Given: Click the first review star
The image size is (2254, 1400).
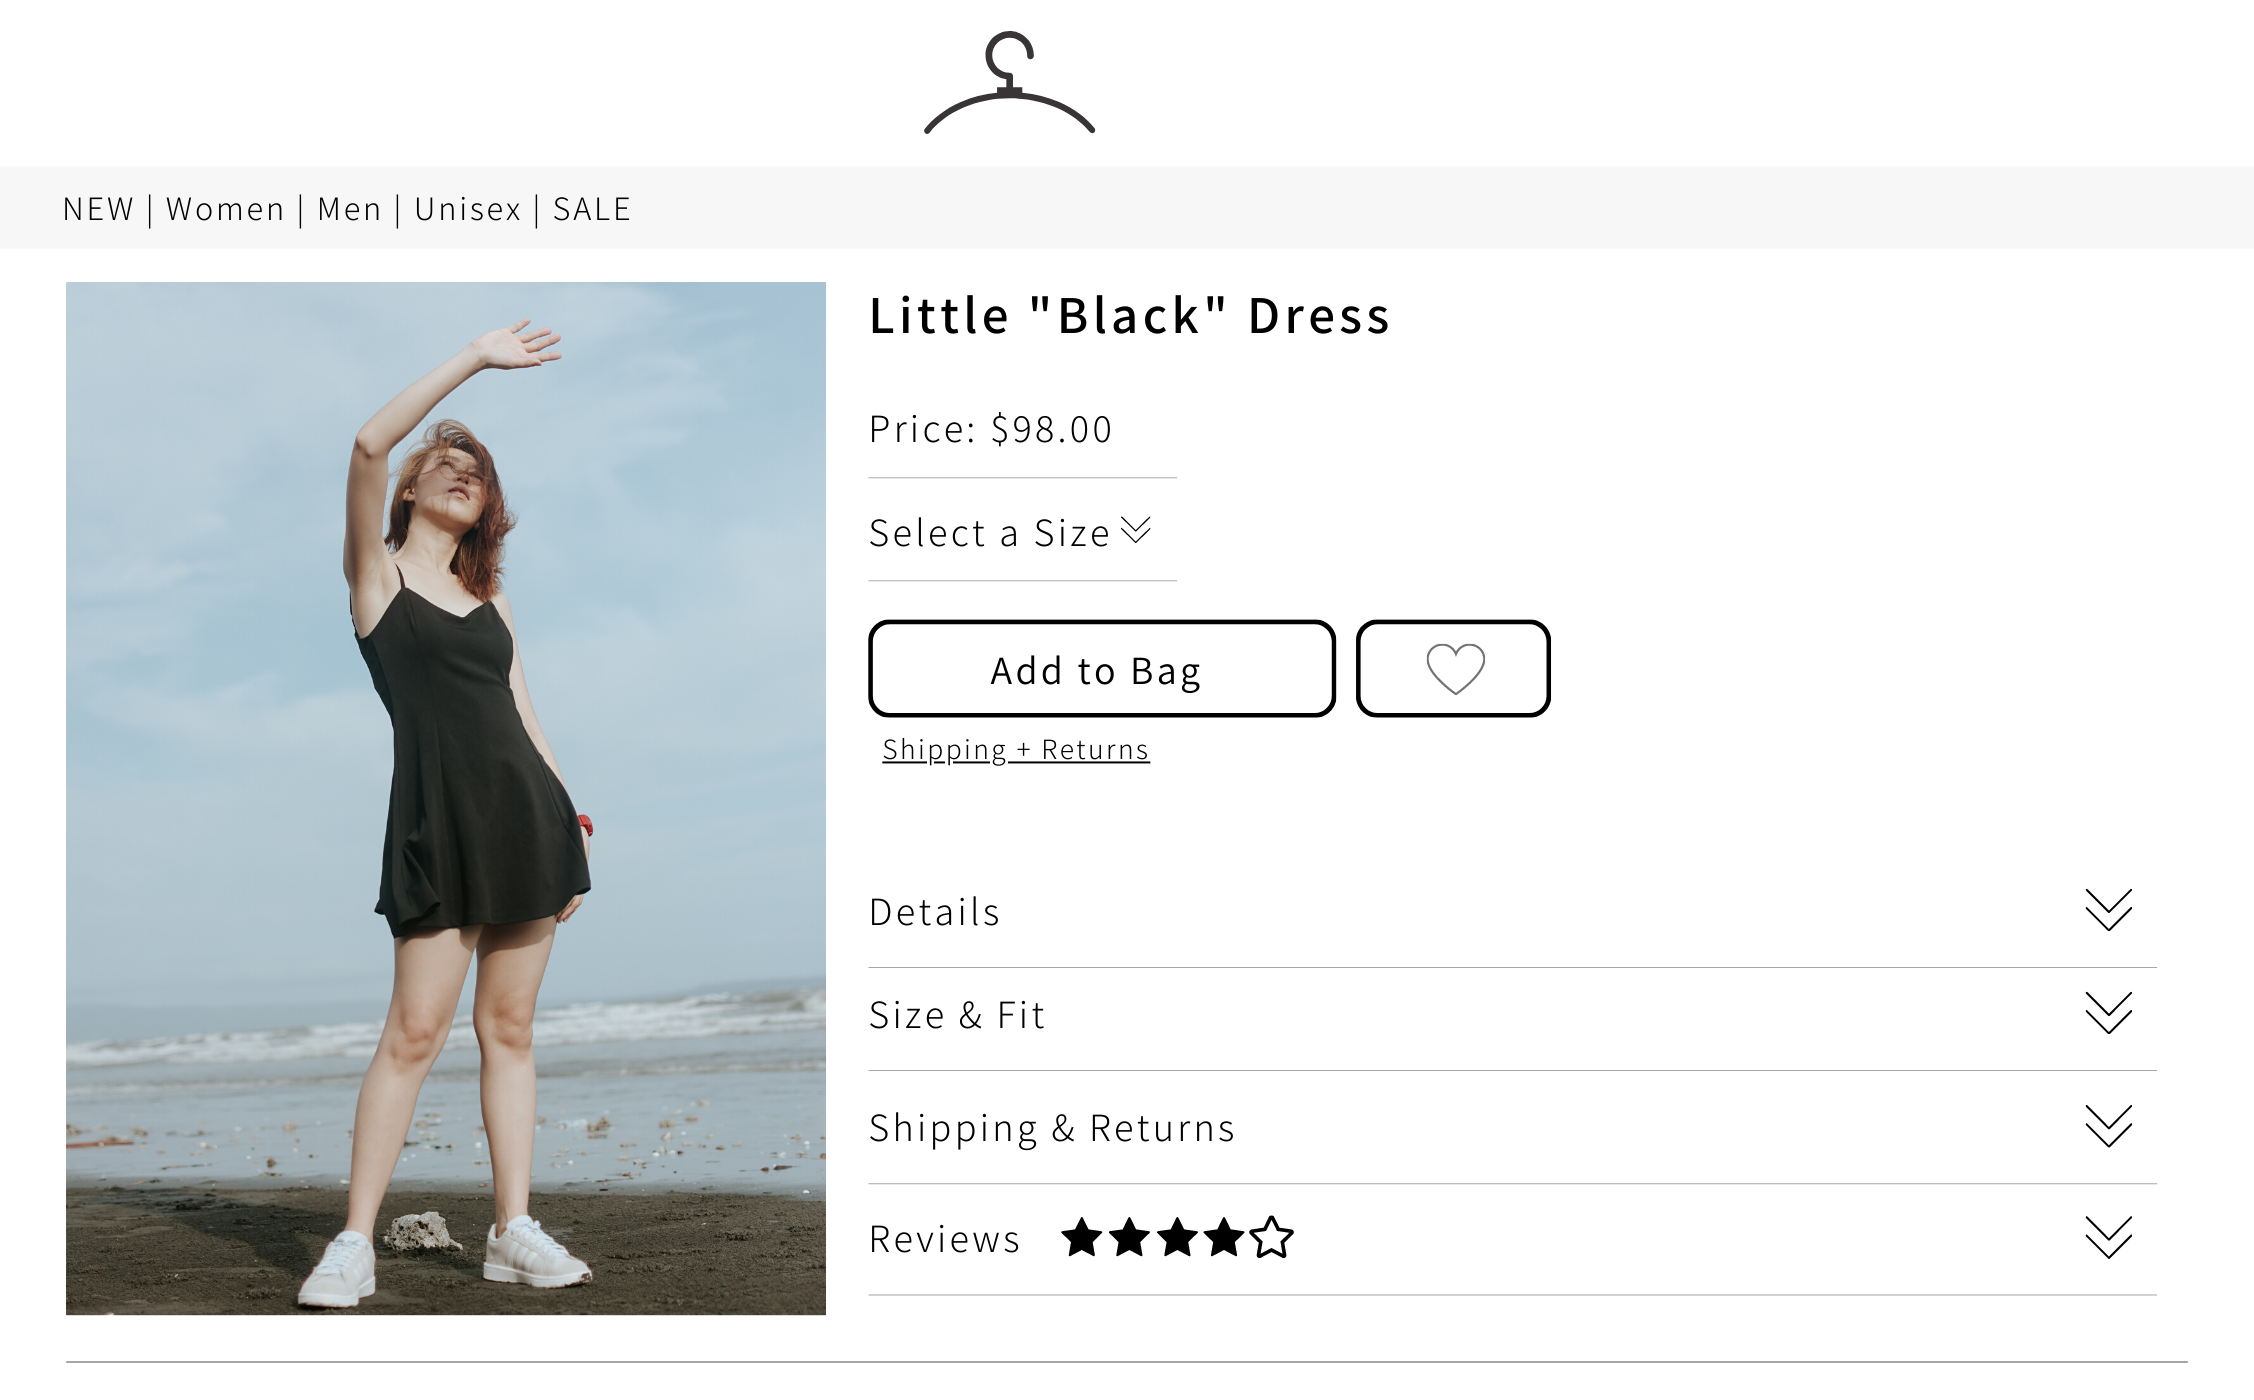Looking at the screenshot, I should (x=1082, y=1237).
